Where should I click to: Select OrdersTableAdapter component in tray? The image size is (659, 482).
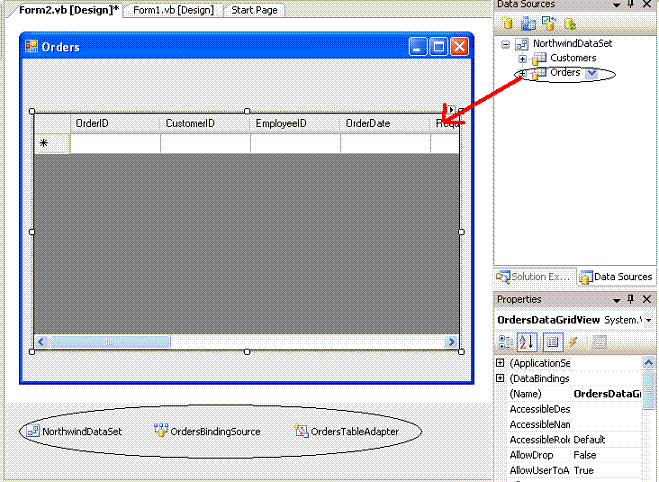click(x=346, y=431)
